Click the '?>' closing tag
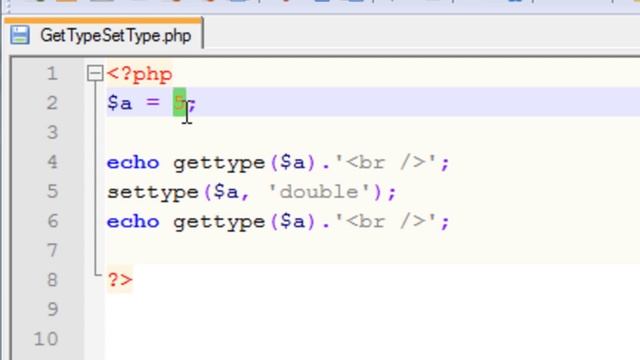Screen dimensions: 640x360 (x=120, y=280)
